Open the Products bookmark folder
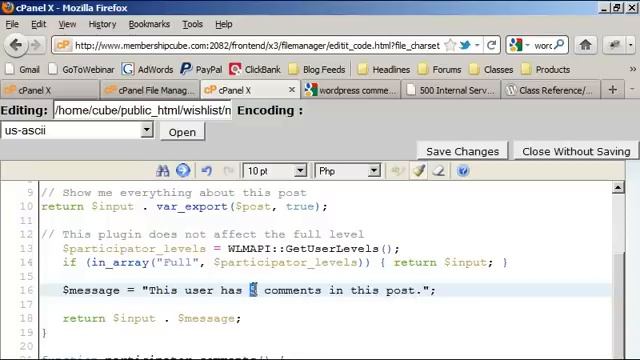 point(545,69)
